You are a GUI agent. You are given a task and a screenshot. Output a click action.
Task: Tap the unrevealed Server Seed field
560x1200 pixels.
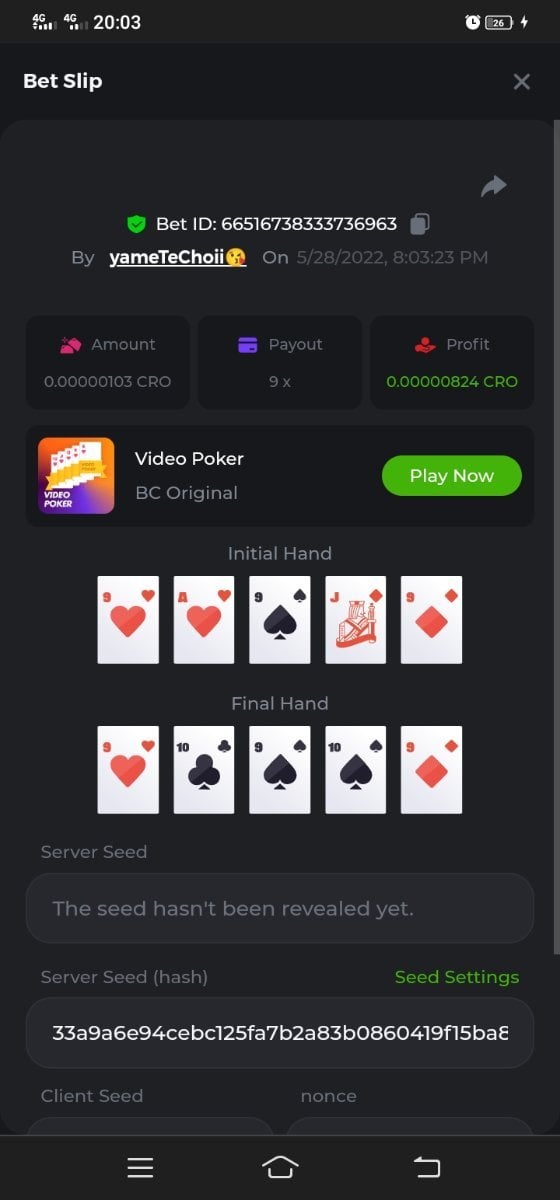tap(280, 908)
